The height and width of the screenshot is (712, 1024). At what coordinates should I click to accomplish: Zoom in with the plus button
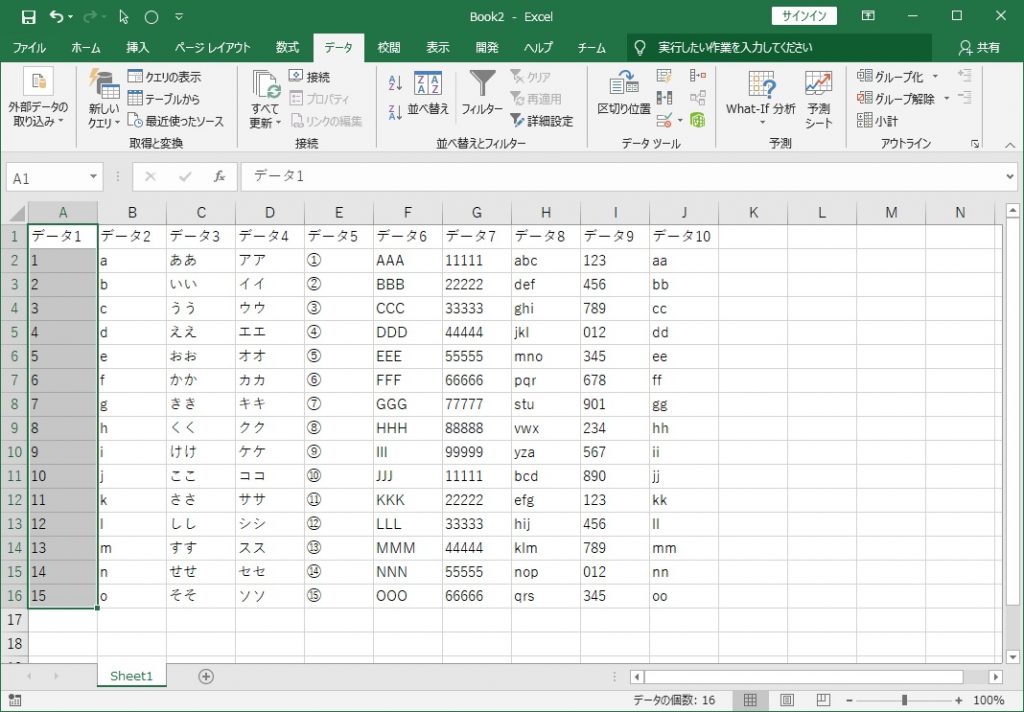pyautogui.click(x=959, y=700)
